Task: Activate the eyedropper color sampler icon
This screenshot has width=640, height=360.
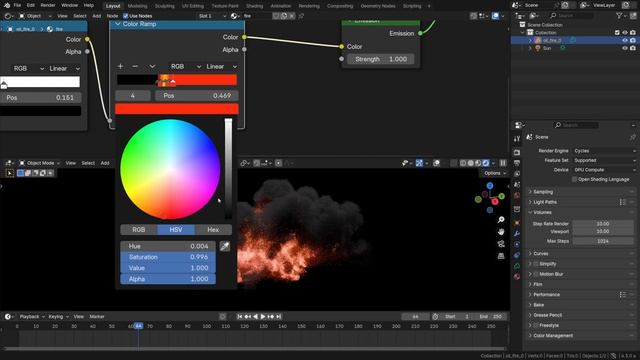Action: 225,246
